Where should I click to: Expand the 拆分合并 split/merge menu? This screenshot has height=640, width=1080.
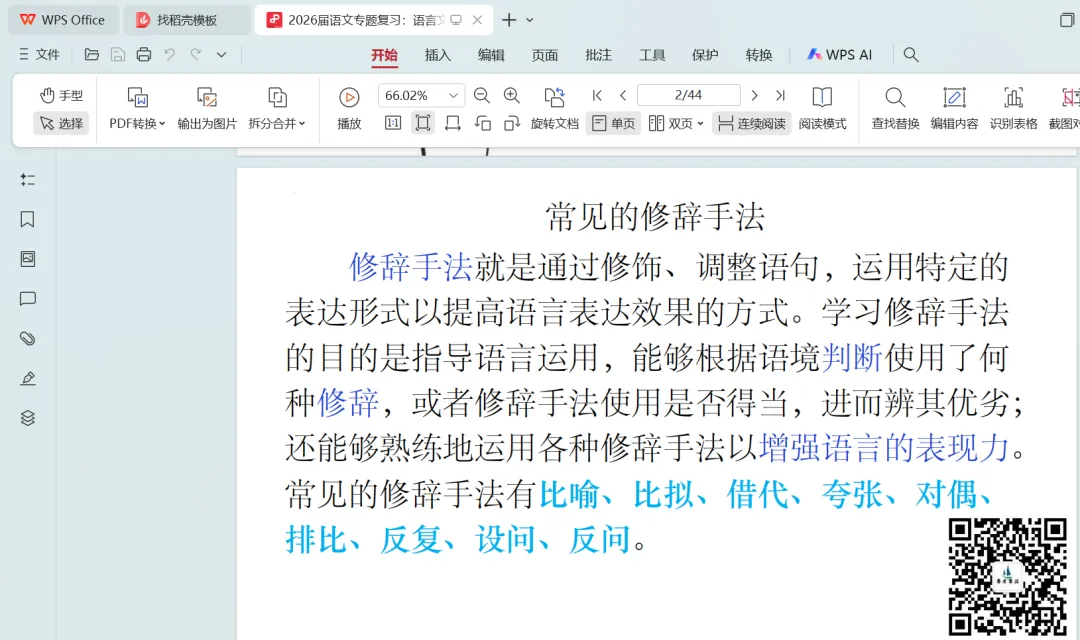(x=277, y=108)
